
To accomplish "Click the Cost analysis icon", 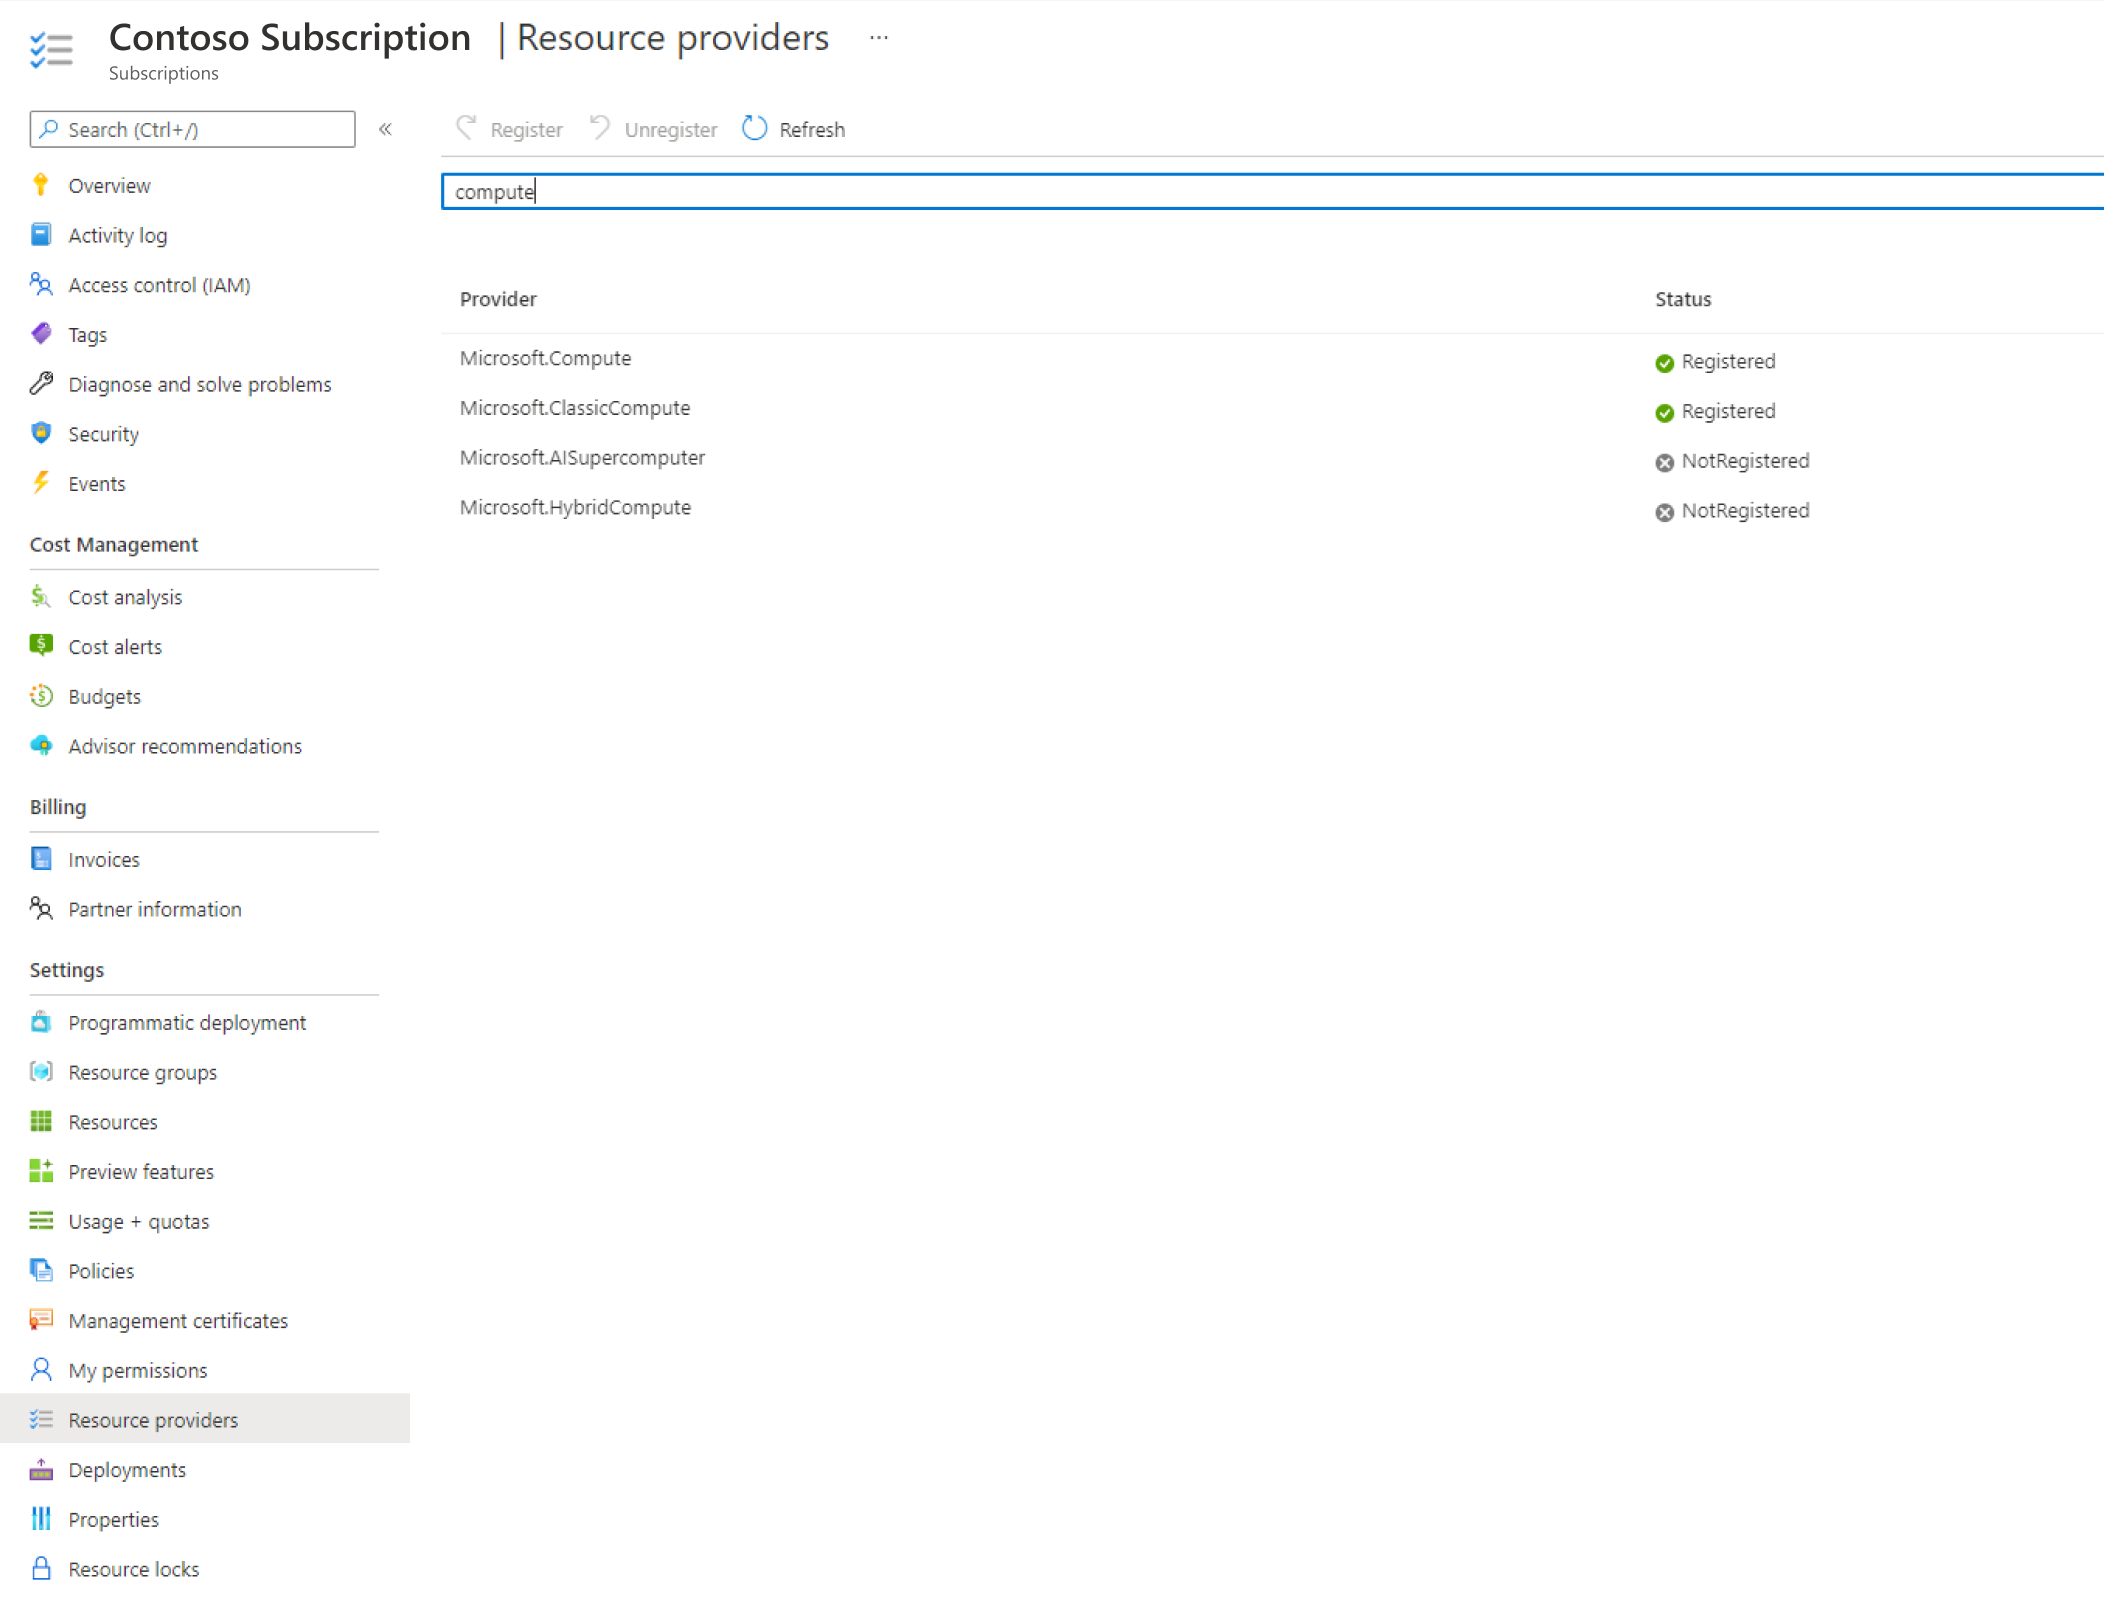I will click(x=41, y=597).
